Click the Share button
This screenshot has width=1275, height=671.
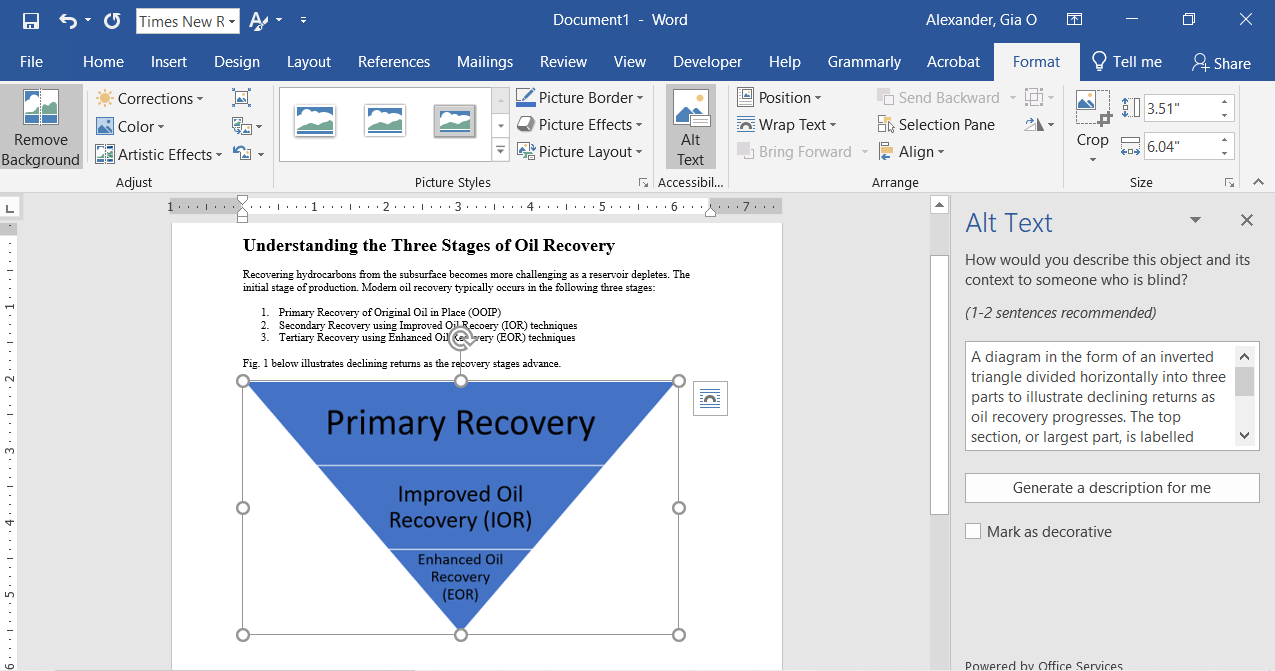click(1221, 62)
